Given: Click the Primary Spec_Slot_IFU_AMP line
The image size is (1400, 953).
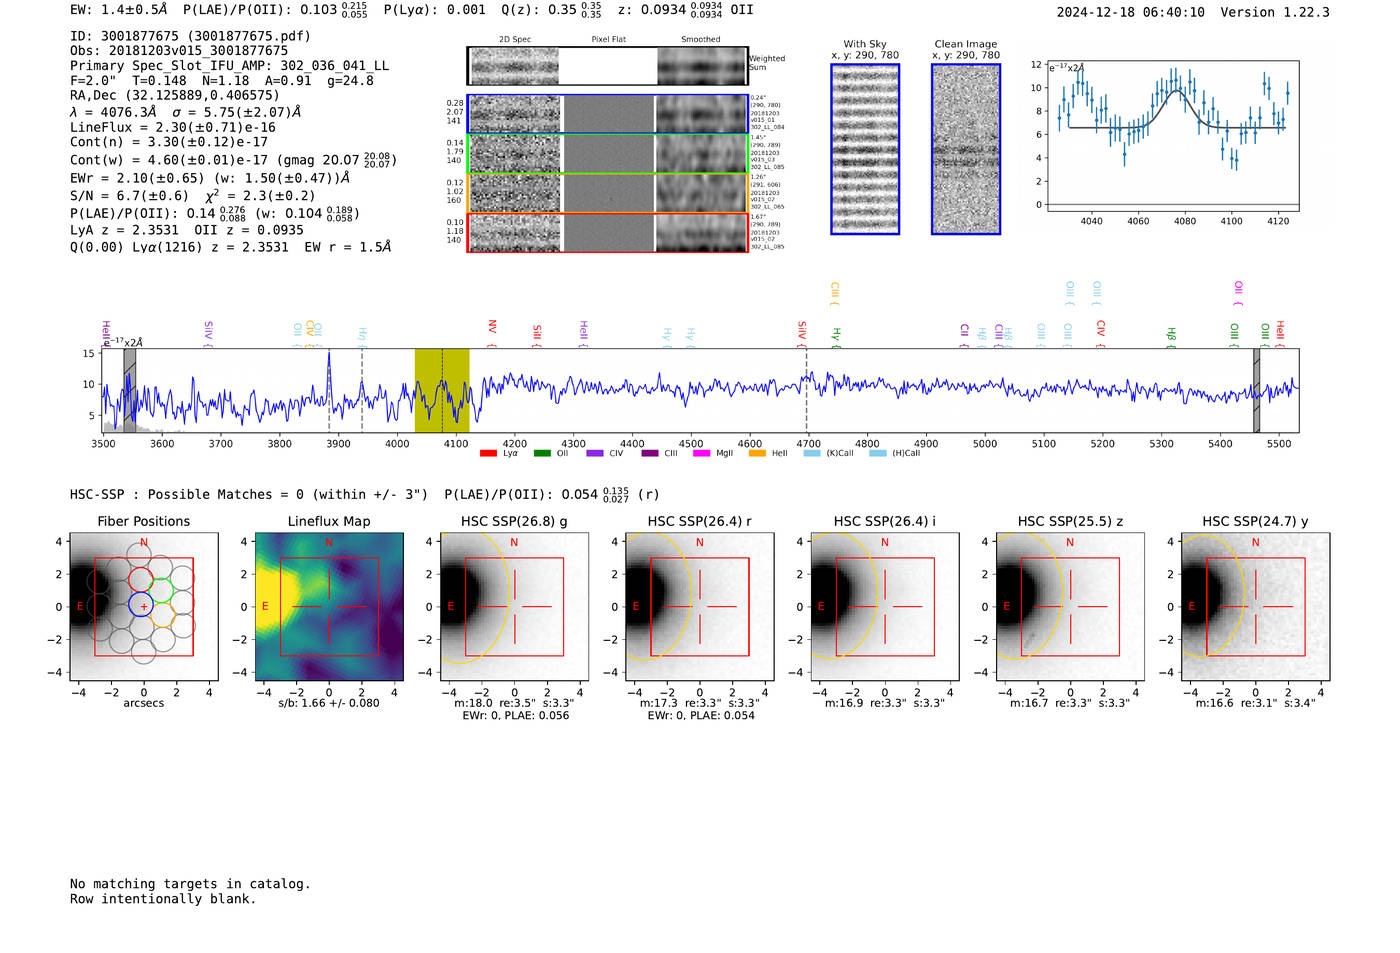Looking at the screenshot, I should [x=230, y=66].
